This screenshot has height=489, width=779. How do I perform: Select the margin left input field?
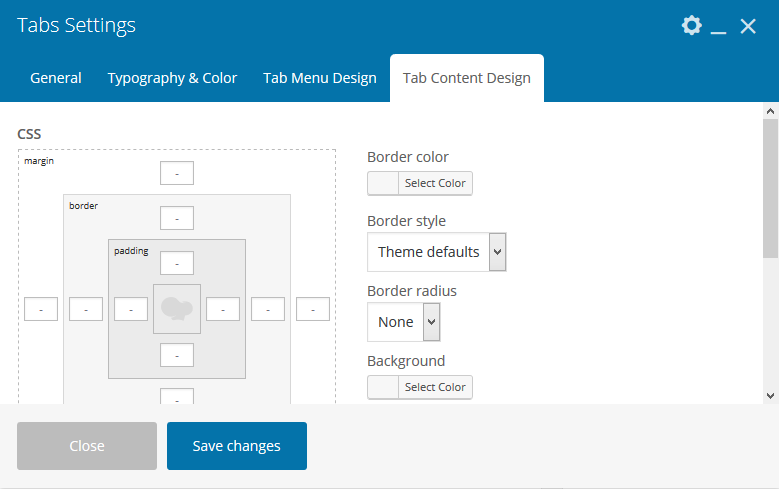[x=41, y=310]
